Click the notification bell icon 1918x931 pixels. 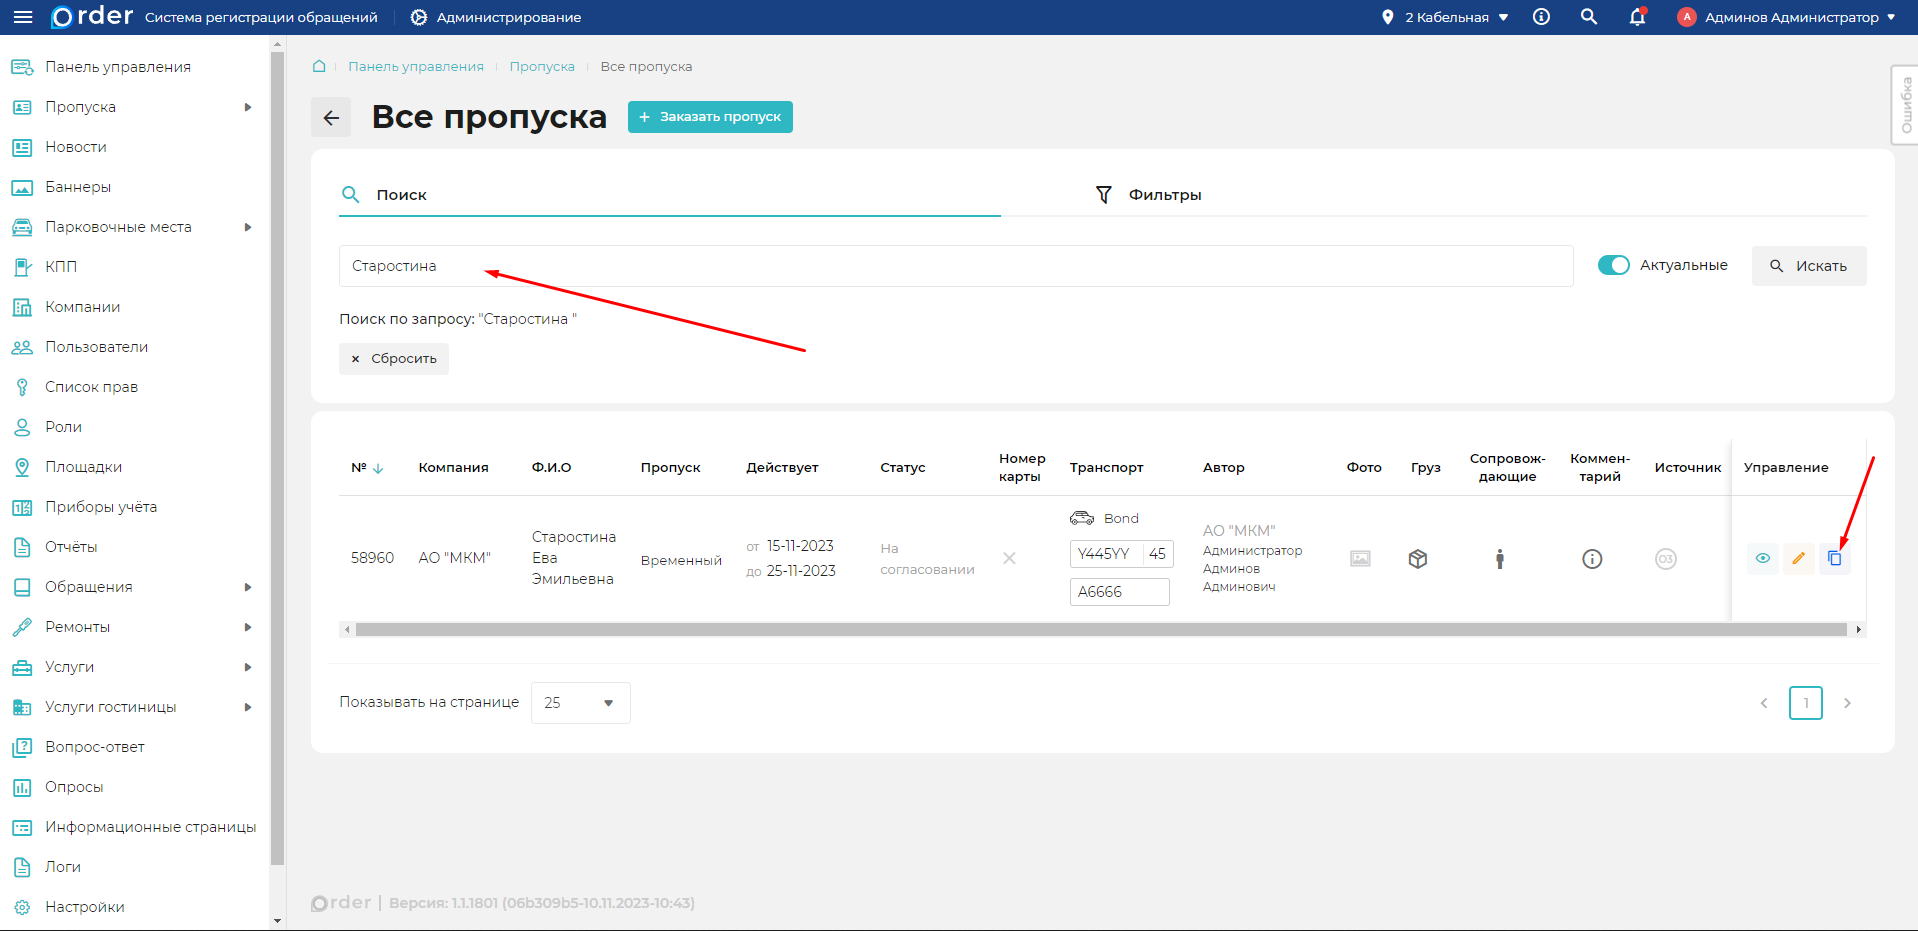(x=1637, y=17)
